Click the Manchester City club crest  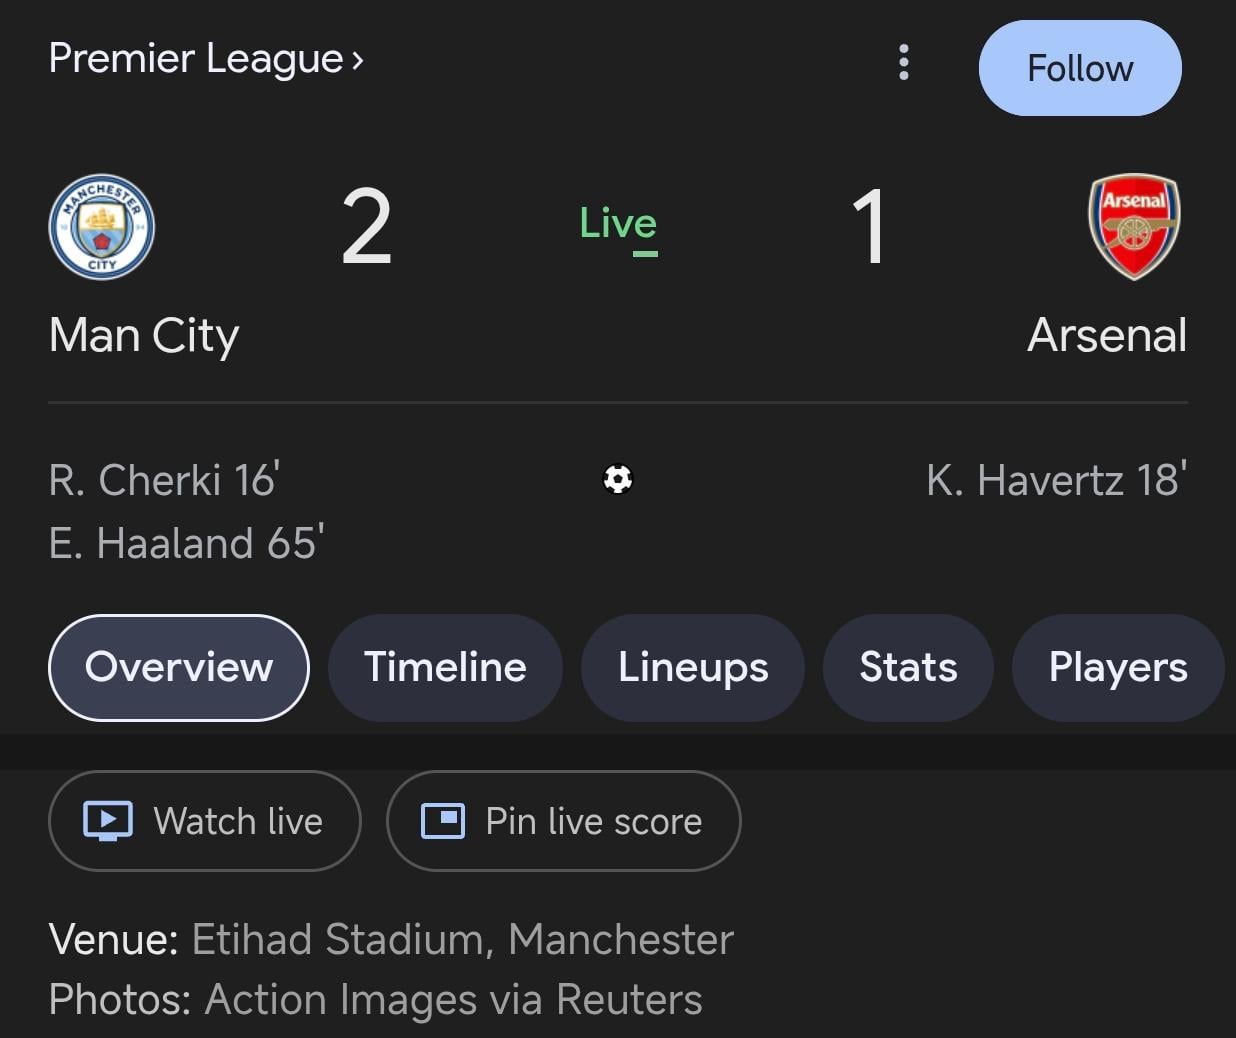(x=102, y=227)
